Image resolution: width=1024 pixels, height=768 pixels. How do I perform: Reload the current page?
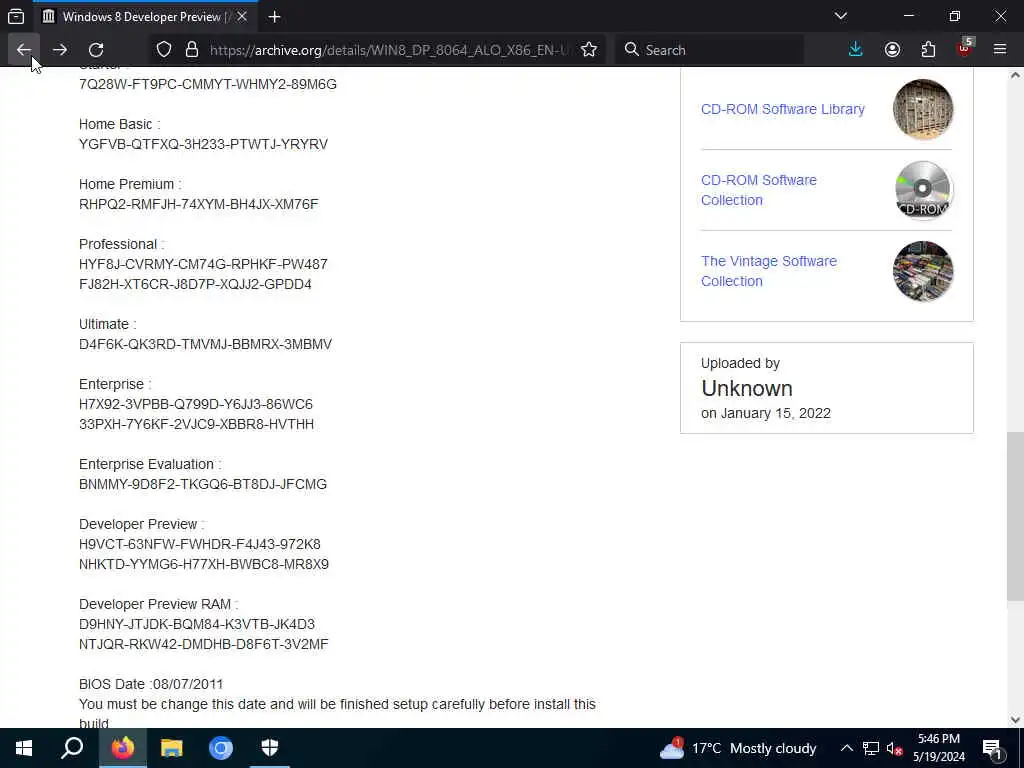pos(96,50)
